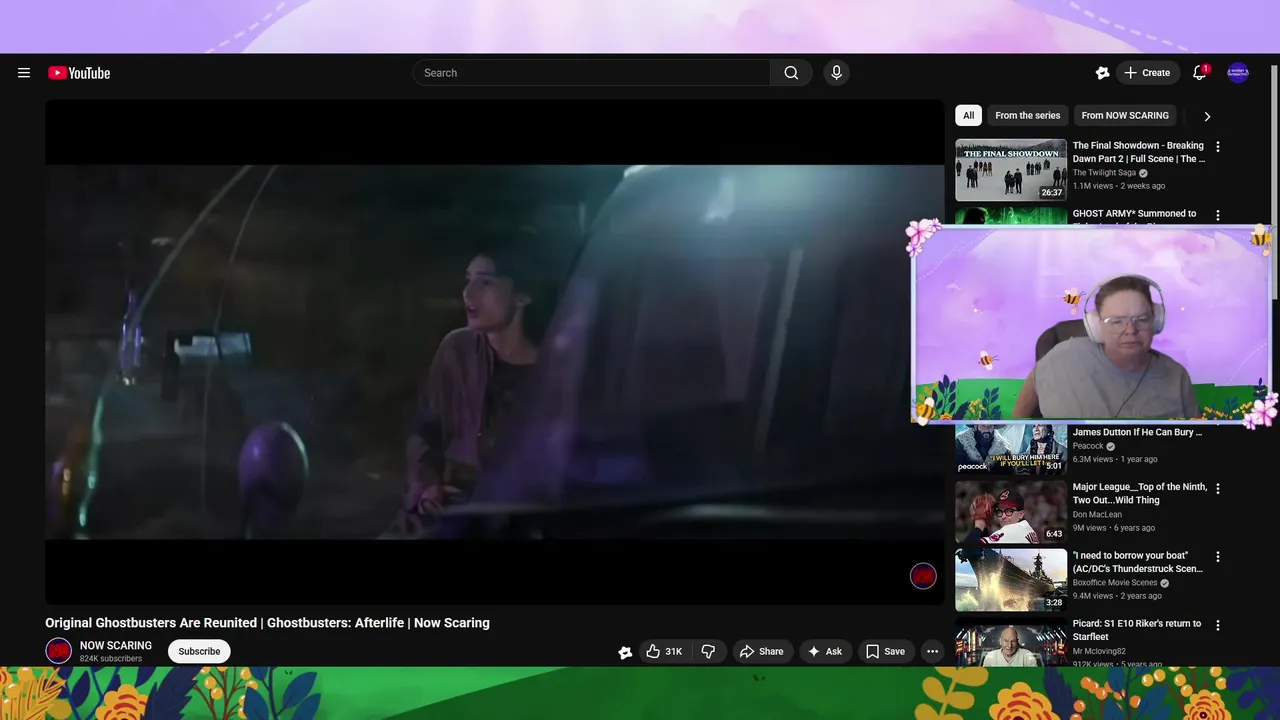Open the Boxoffice Movie Scenes channel

click(x=1115, y=583)
